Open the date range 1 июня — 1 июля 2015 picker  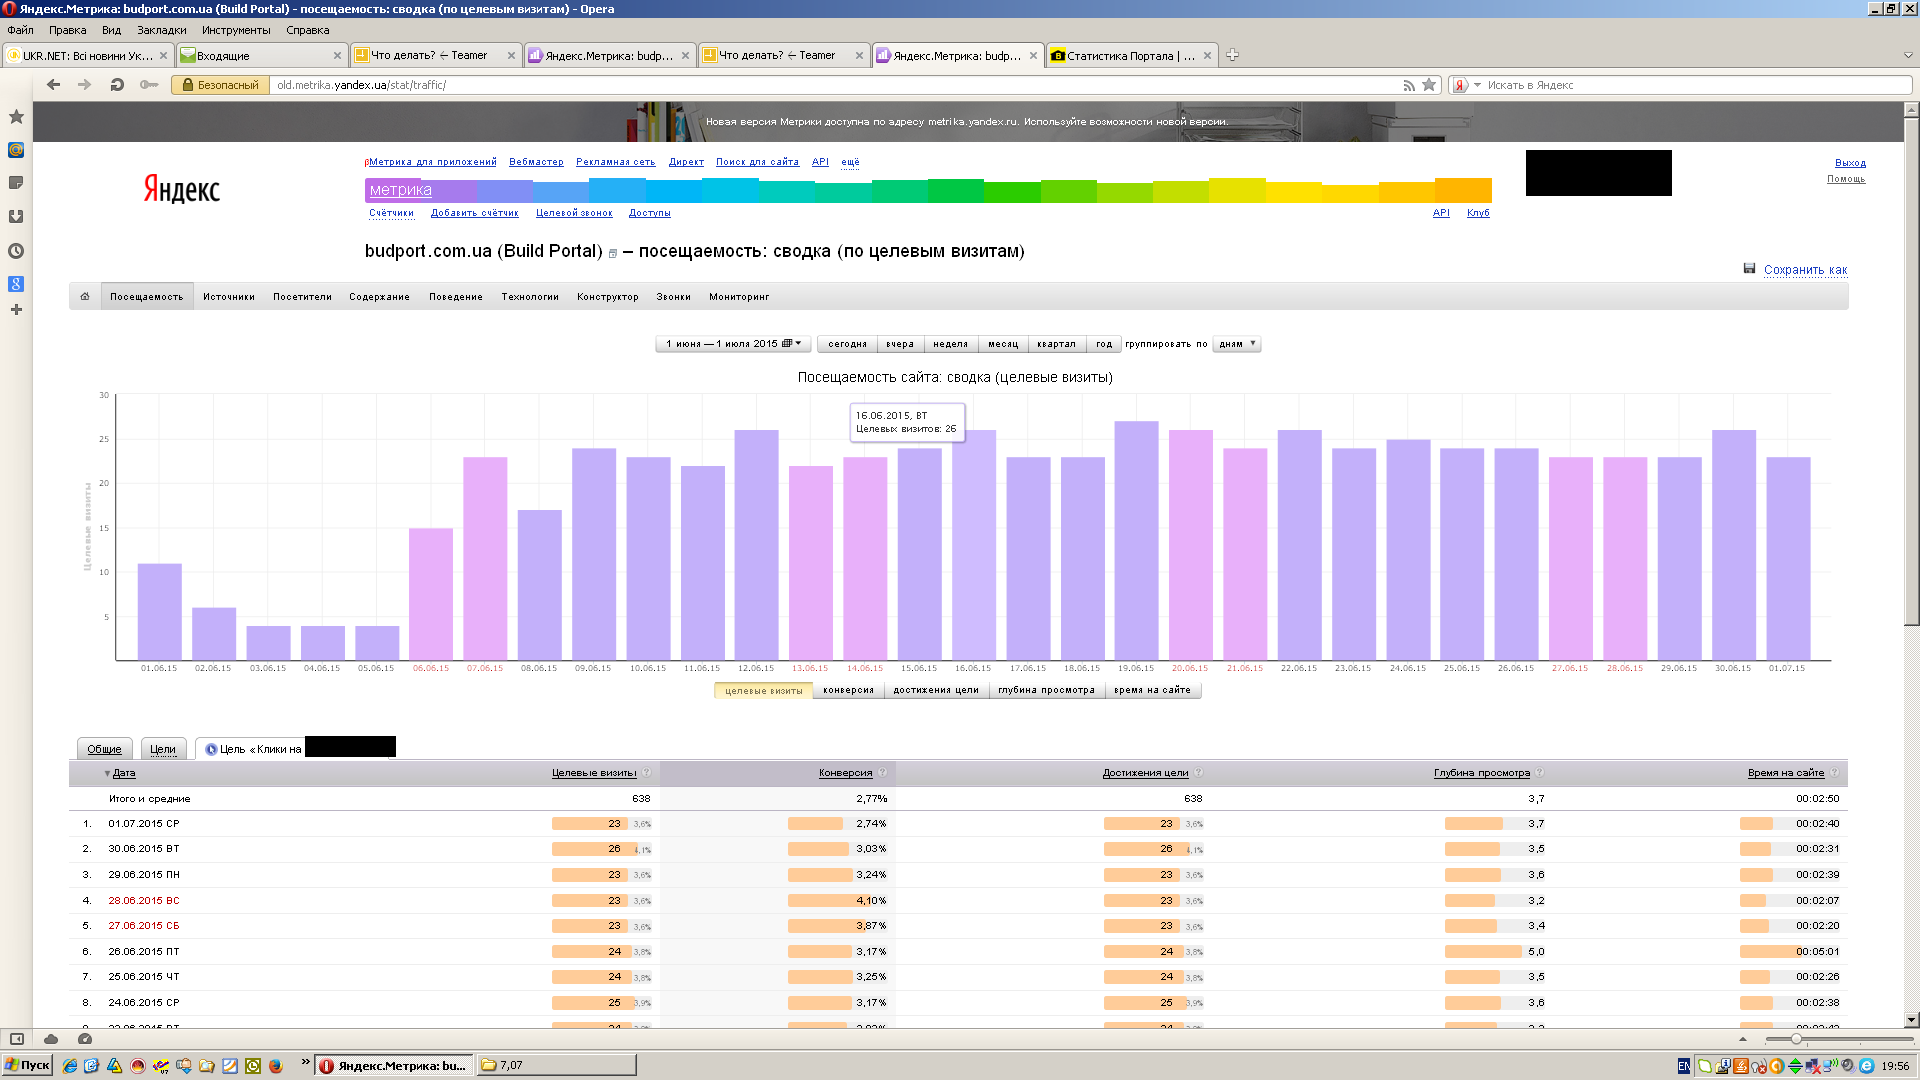point(733,344)
